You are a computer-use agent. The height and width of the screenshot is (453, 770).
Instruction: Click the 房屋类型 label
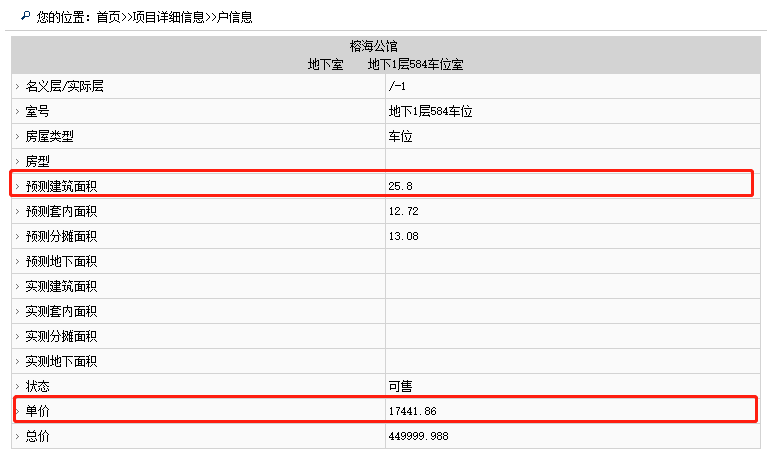[49, 137]
